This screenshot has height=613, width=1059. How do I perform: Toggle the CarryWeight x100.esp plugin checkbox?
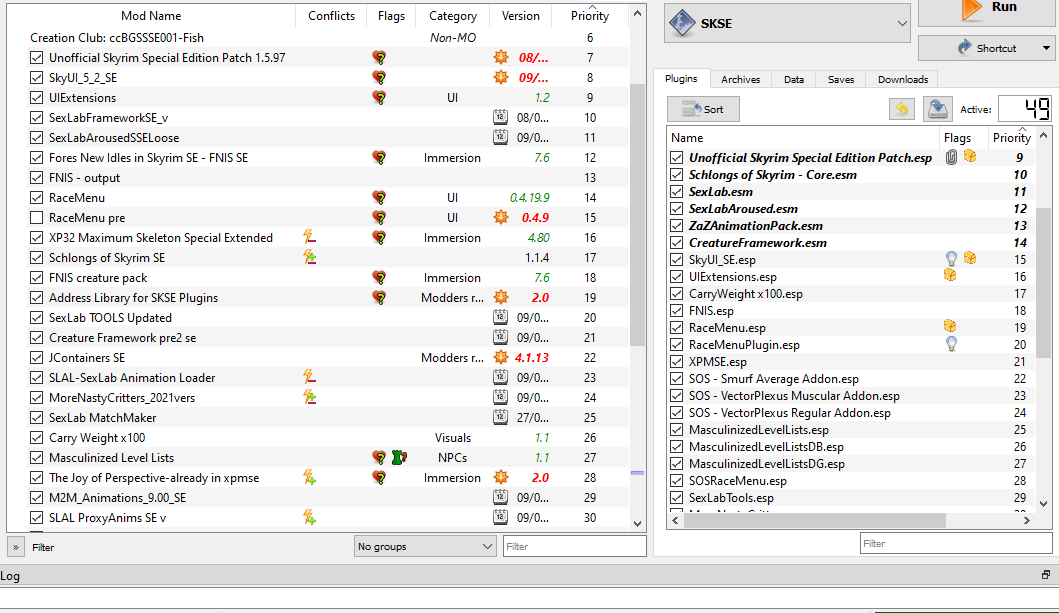677,294
